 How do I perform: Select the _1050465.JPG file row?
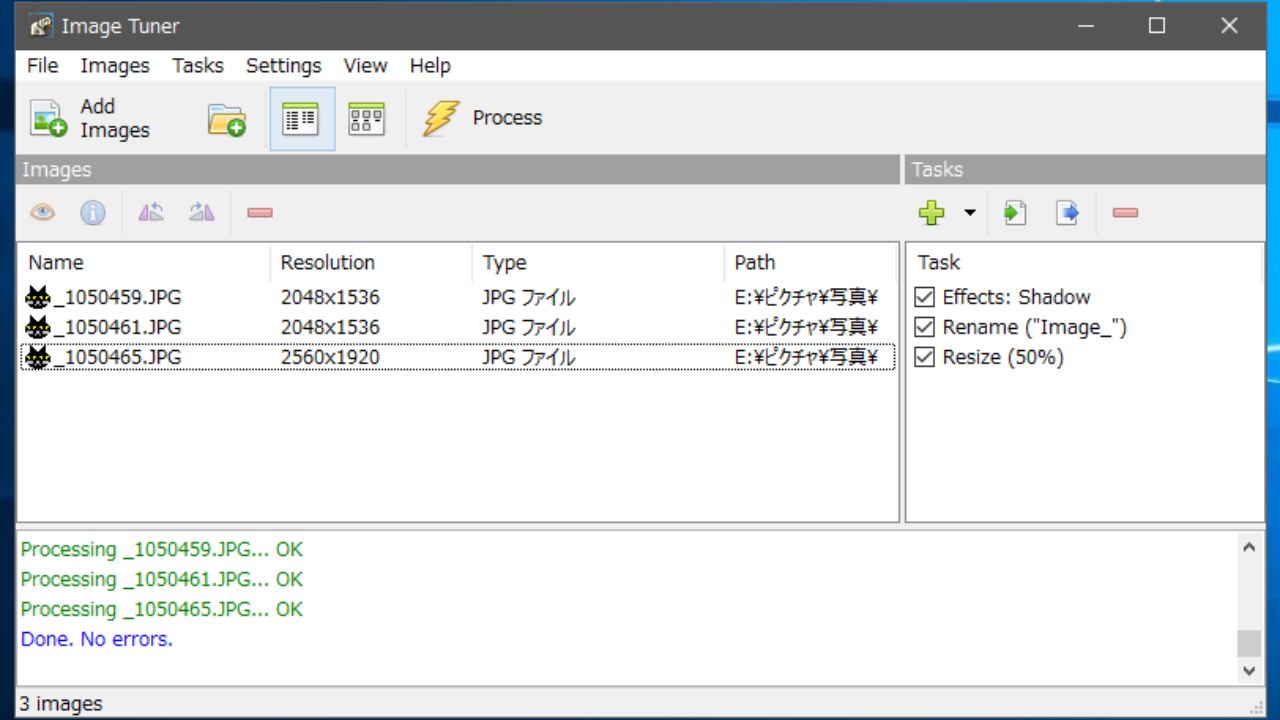457,357
